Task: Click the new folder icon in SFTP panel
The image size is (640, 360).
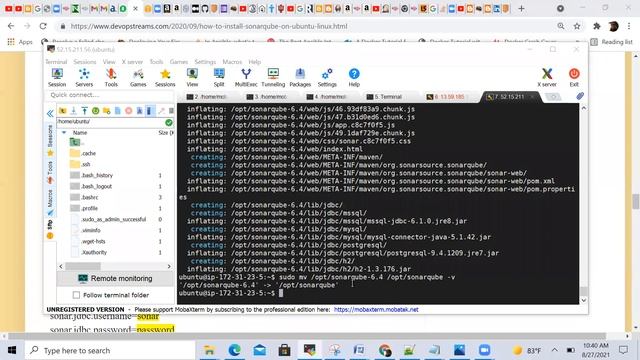Action: tap(107, 111)
